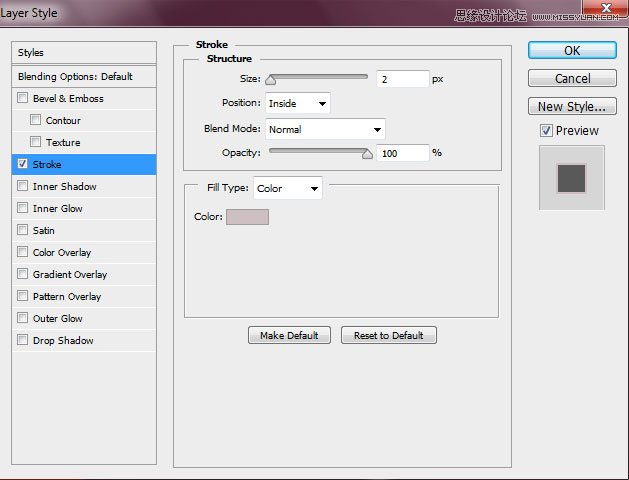Viewport: 629px width, 480px height.
Task: Uncheck the Stroke checkbox
Action: [x=22, y=164]
